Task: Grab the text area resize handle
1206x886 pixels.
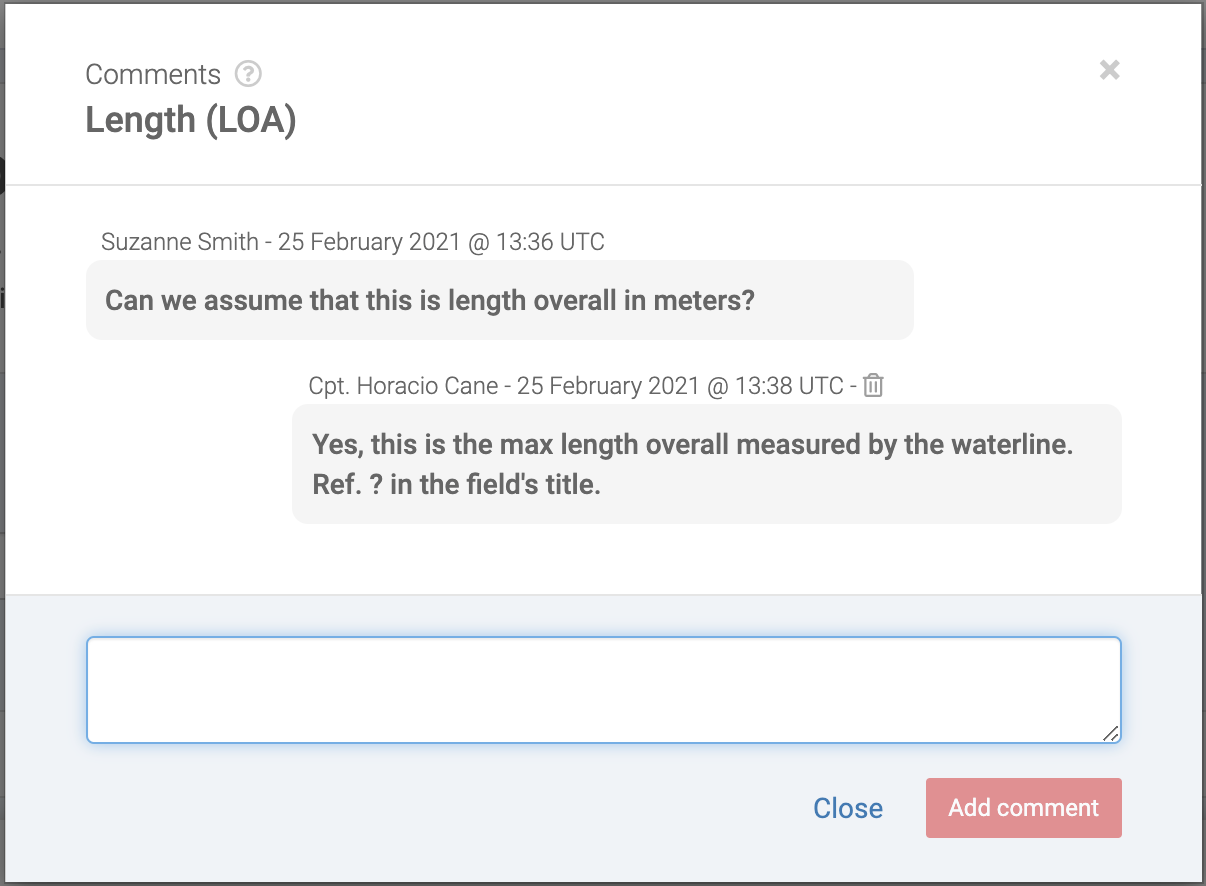Action: [x=1110, y=733]
